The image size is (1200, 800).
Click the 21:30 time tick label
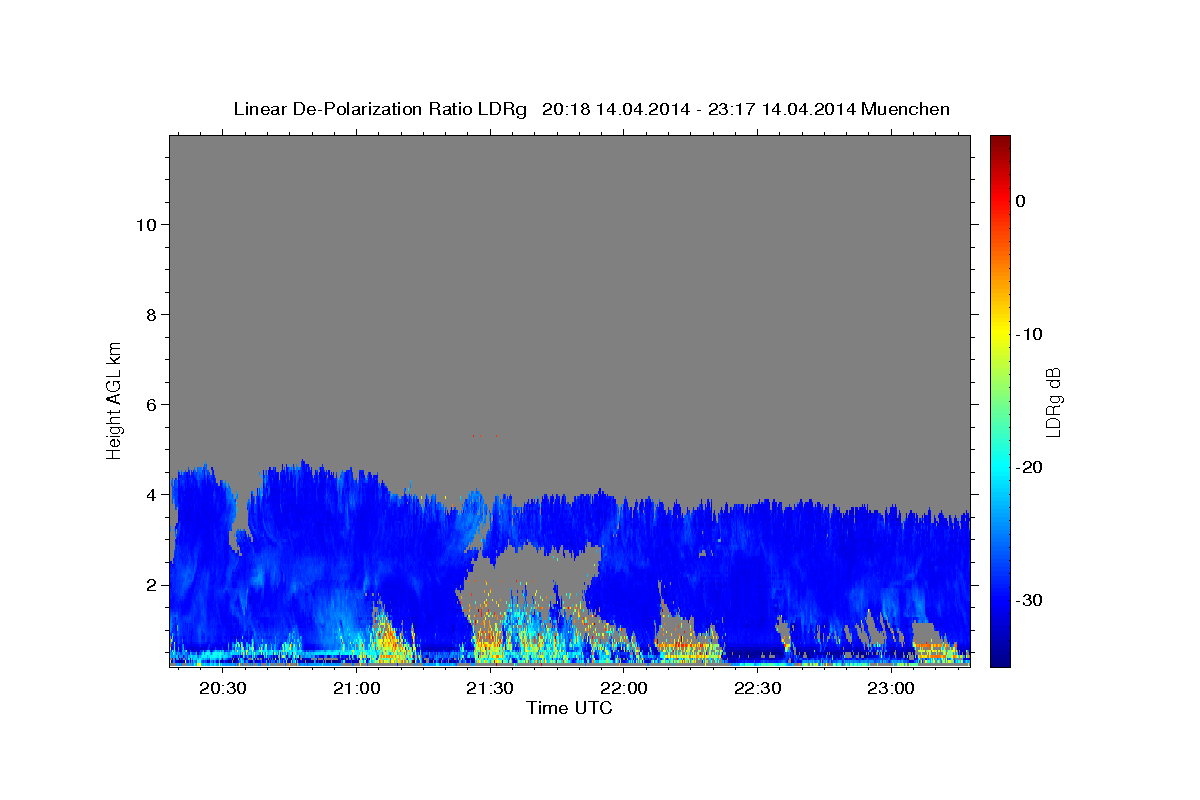tap(490, 688)
